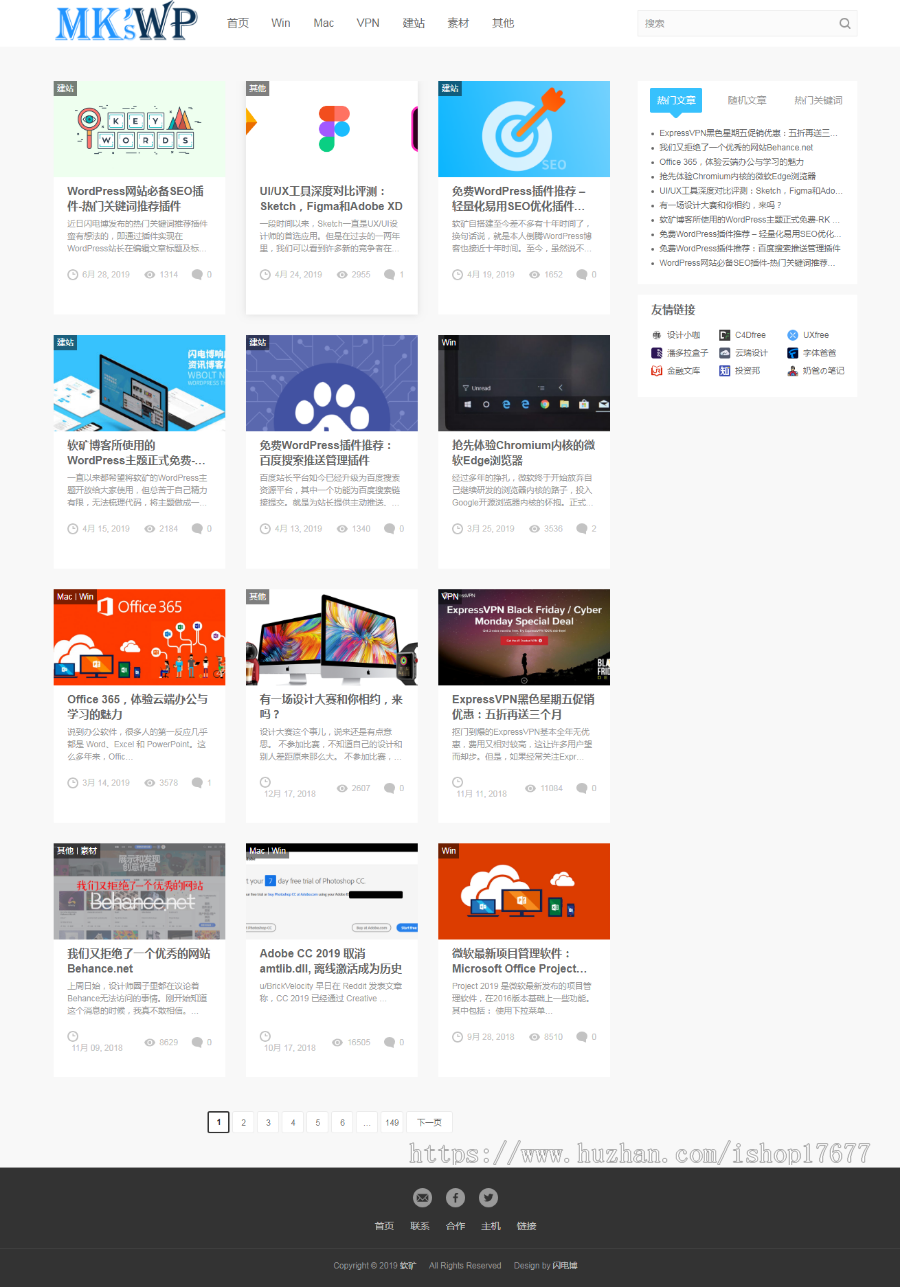Click 闪电博 designer link in footer
Viewport: 900px width, 1287px height.
coord(565,1265)
